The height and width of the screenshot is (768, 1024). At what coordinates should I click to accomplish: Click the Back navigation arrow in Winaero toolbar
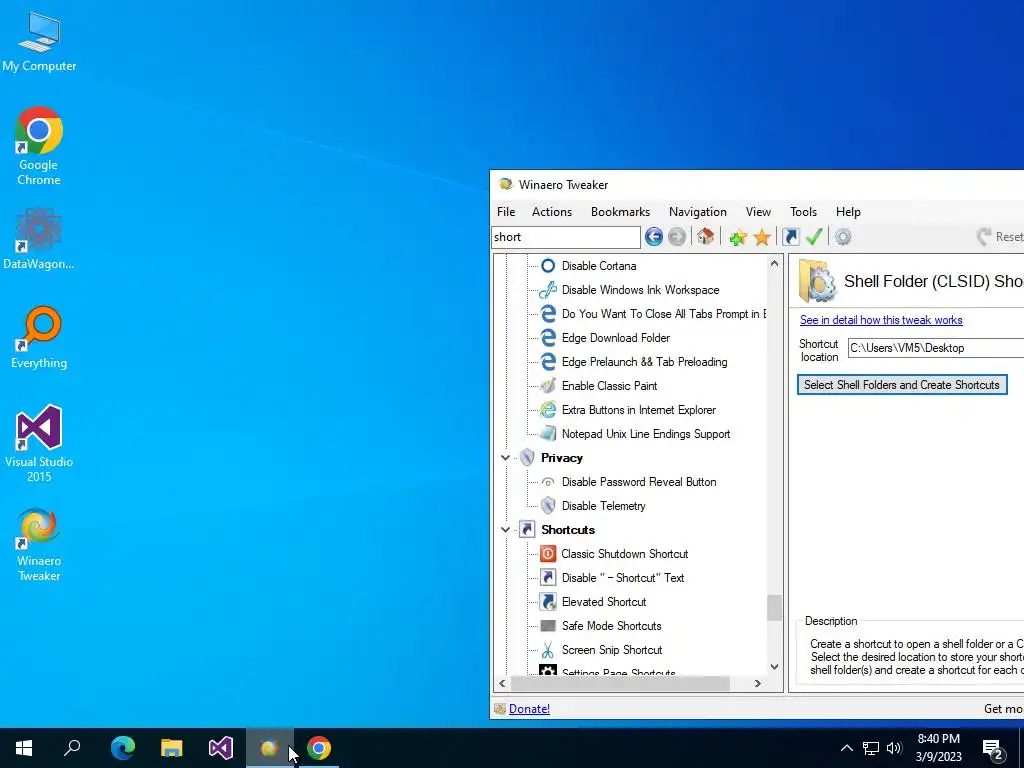click(x=654, y=236)
